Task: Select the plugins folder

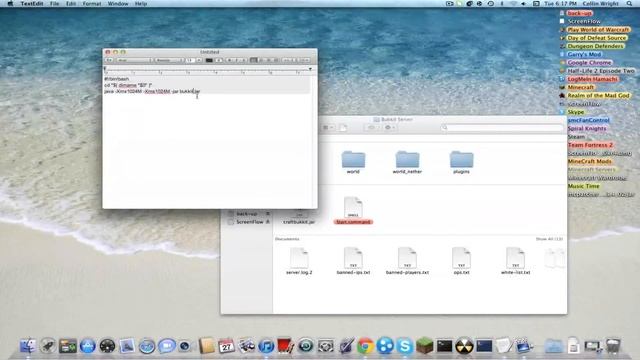Action: coord(461,162)
